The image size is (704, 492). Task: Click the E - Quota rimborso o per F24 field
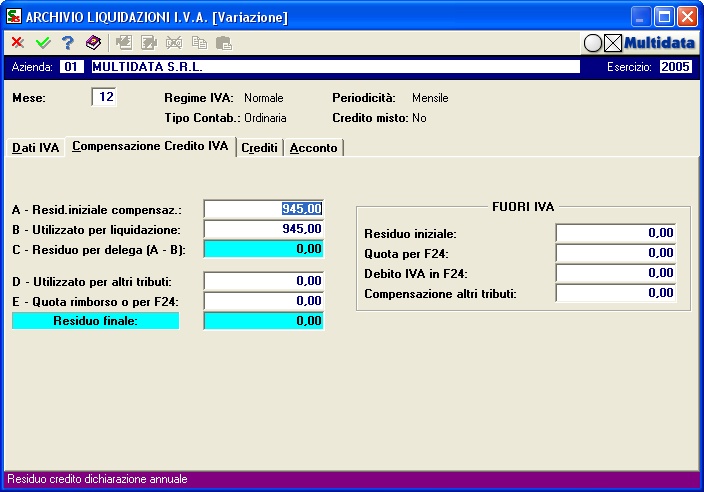pyautogui.click(x=264, y=301)
